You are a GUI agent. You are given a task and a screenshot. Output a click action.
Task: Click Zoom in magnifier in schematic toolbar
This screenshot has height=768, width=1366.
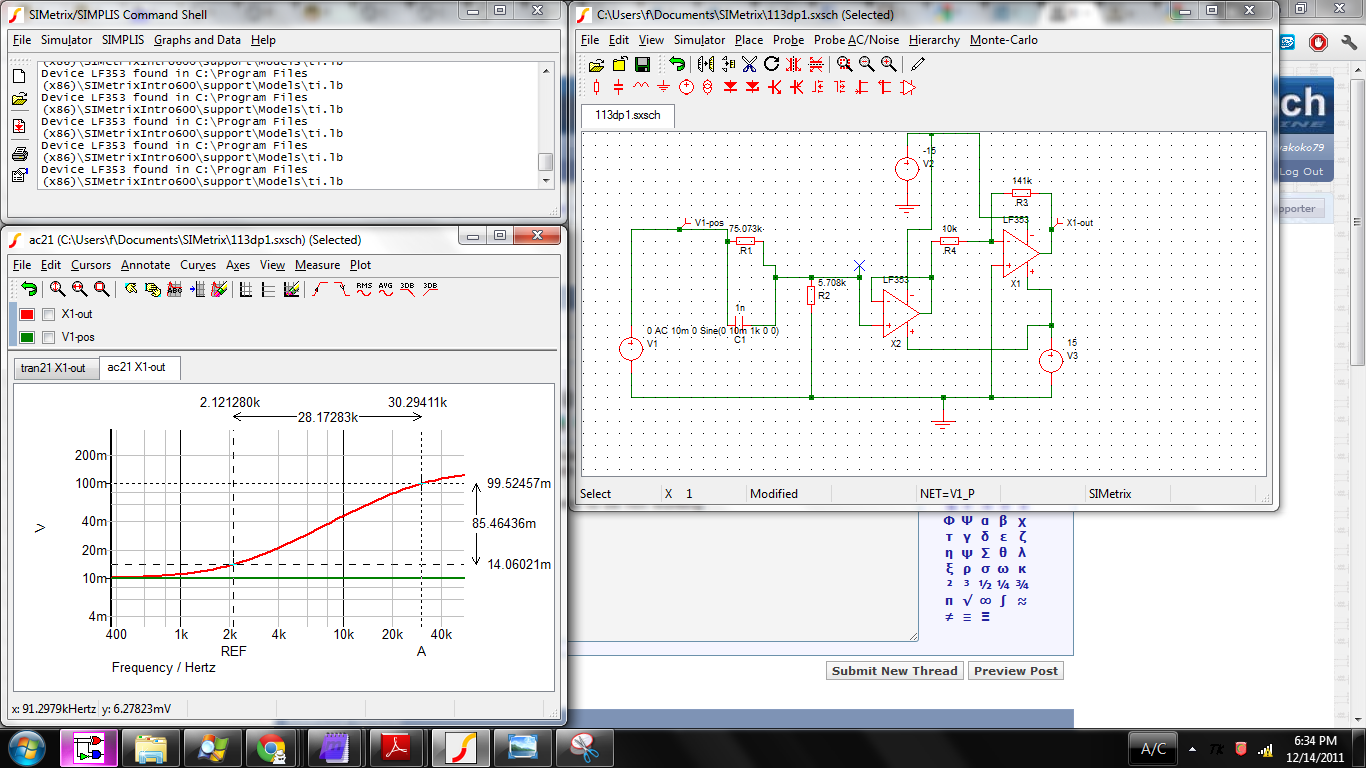[x=888, y=64]
